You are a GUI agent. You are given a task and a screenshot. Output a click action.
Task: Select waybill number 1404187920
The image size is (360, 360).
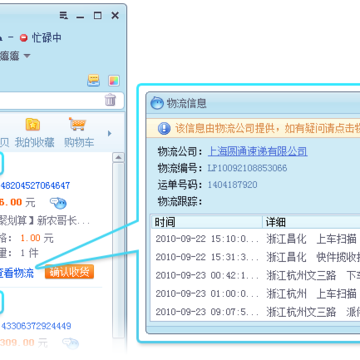tap(232, 185)
